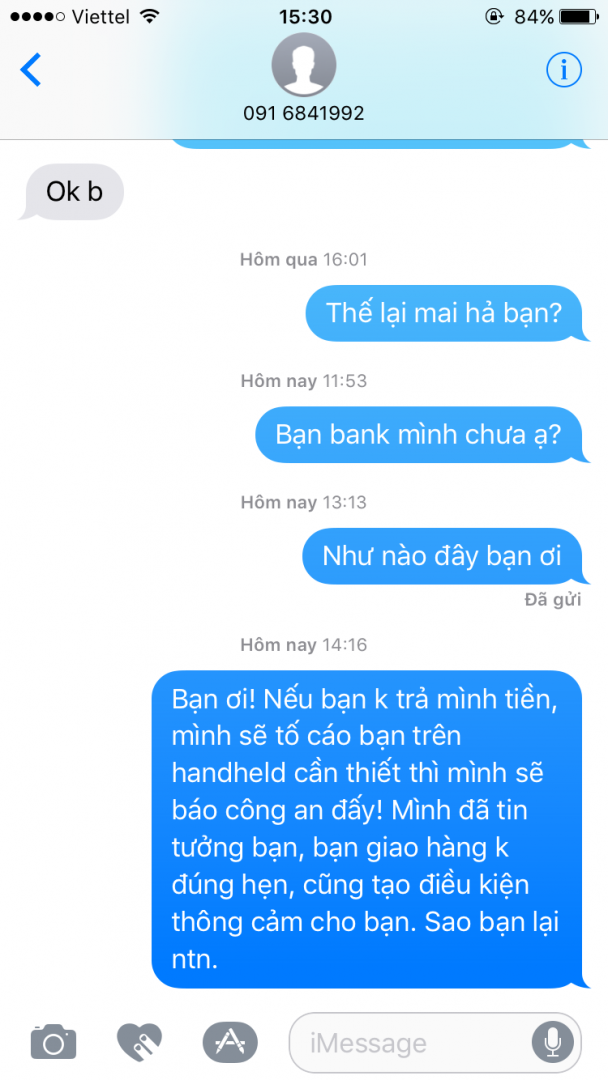The width and height of the screenshot is (608, 1080).
Task: Tap the battery indicator icon
Action: 579,17
